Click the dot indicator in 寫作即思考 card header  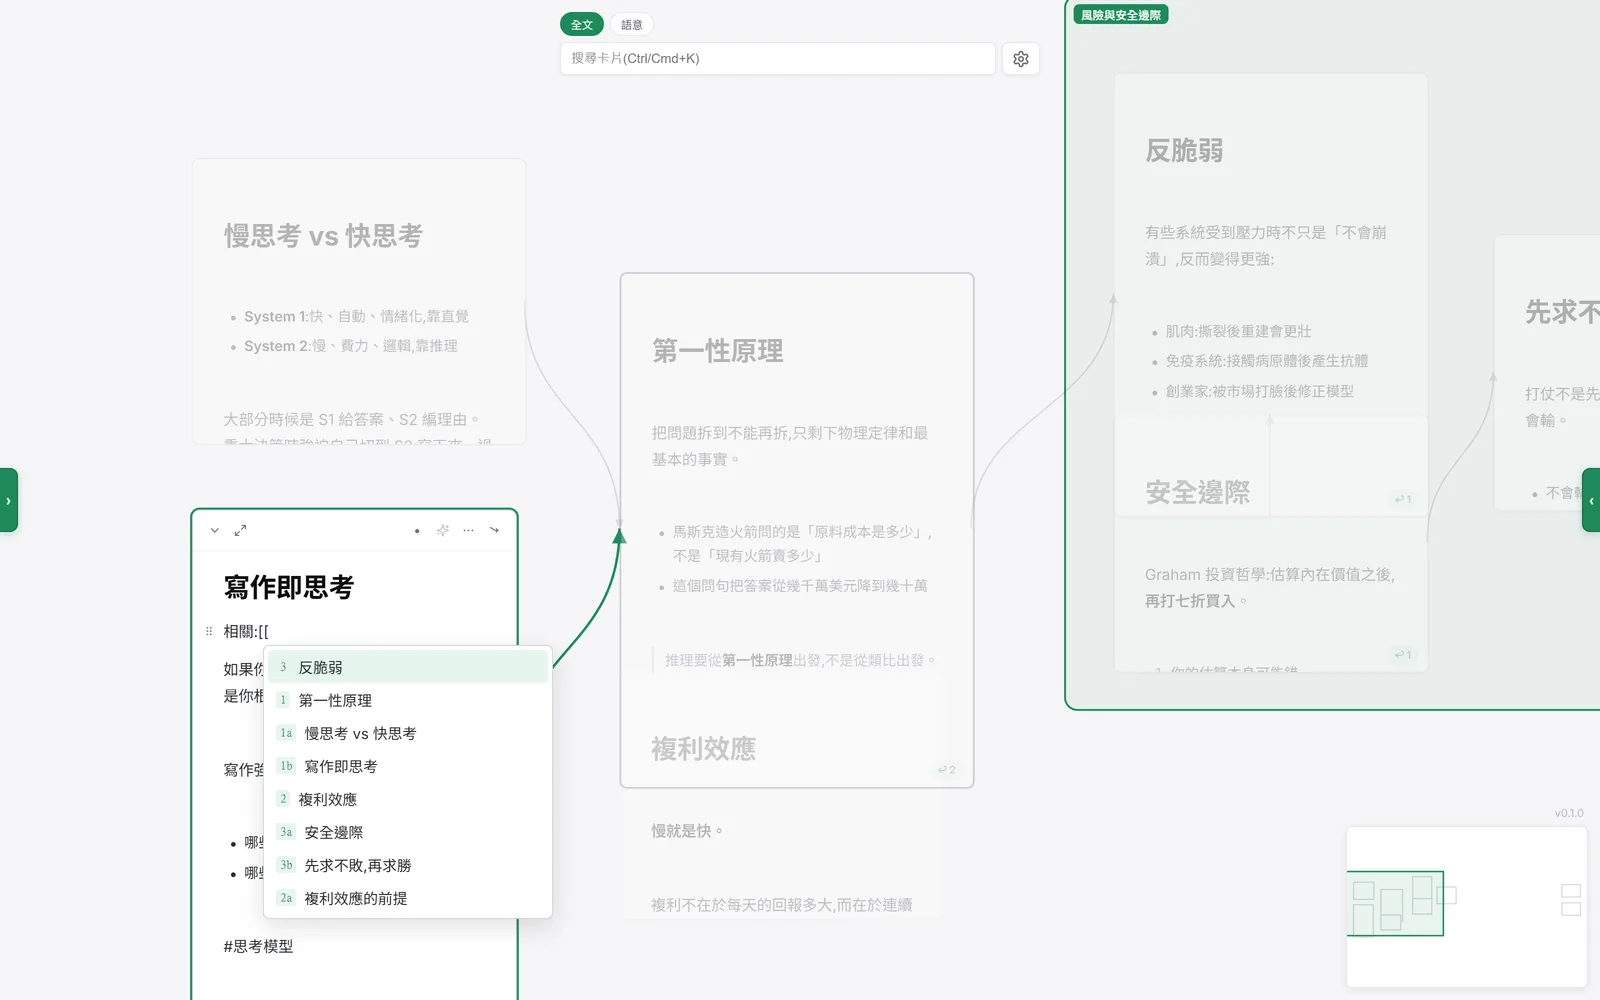(417, 531)
